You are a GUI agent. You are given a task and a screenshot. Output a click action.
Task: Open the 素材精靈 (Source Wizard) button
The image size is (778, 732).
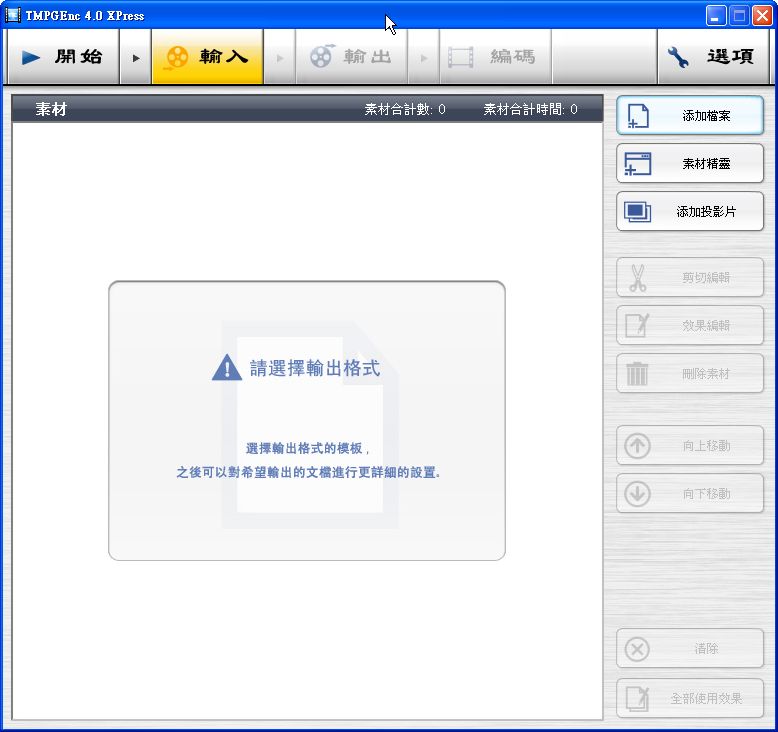coord(690,163)
